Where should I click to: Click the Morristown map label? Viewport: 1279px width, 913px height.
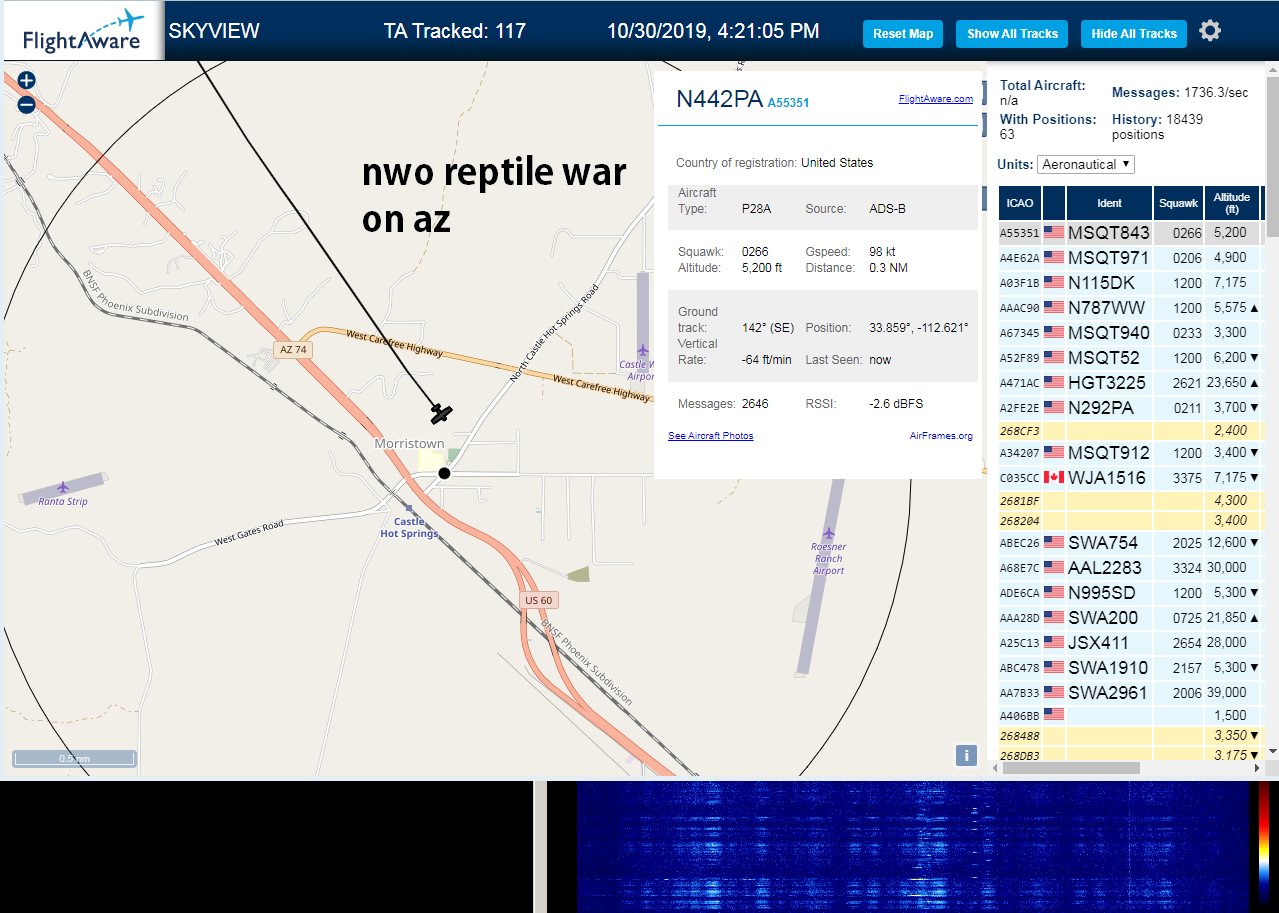(409, 444)
